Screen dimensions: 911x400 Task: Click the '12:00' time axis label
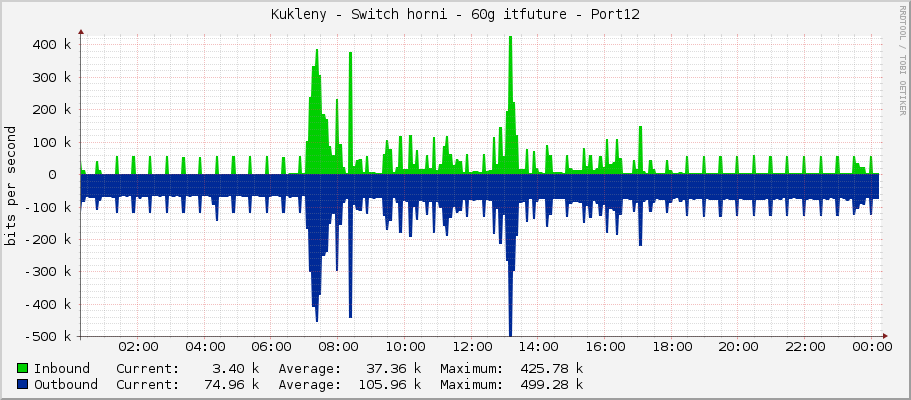point(472,347)
